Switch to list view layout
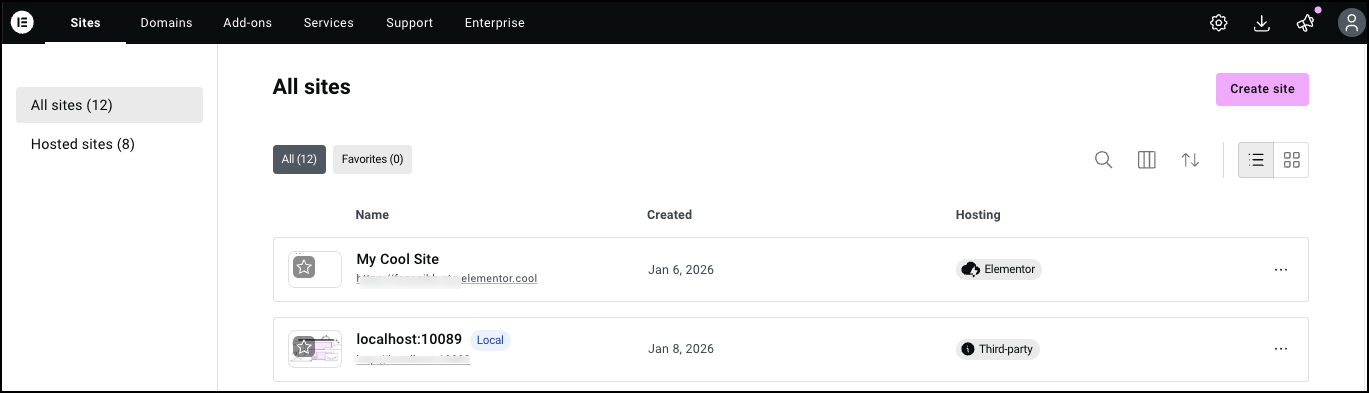 click(x=1256, y=160)
